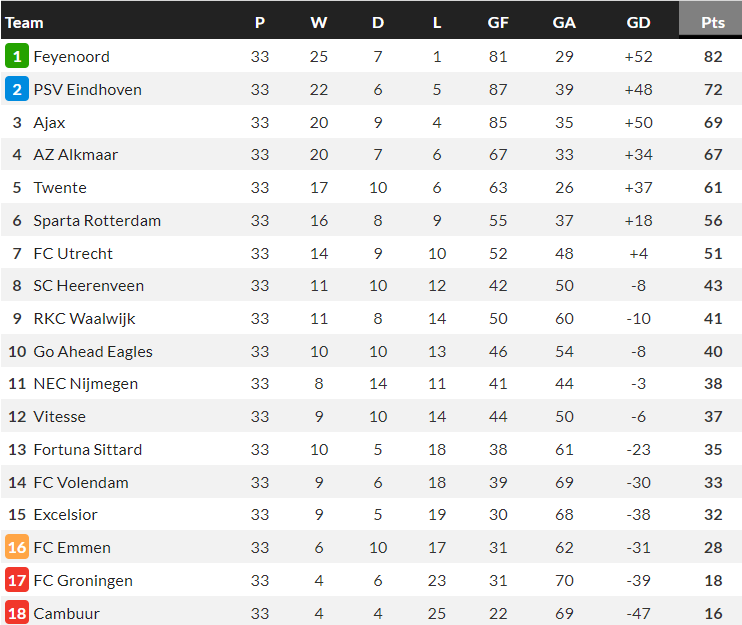Click the green position 1 badge
This screenshot has height=625, width=742.
point(17,57)
